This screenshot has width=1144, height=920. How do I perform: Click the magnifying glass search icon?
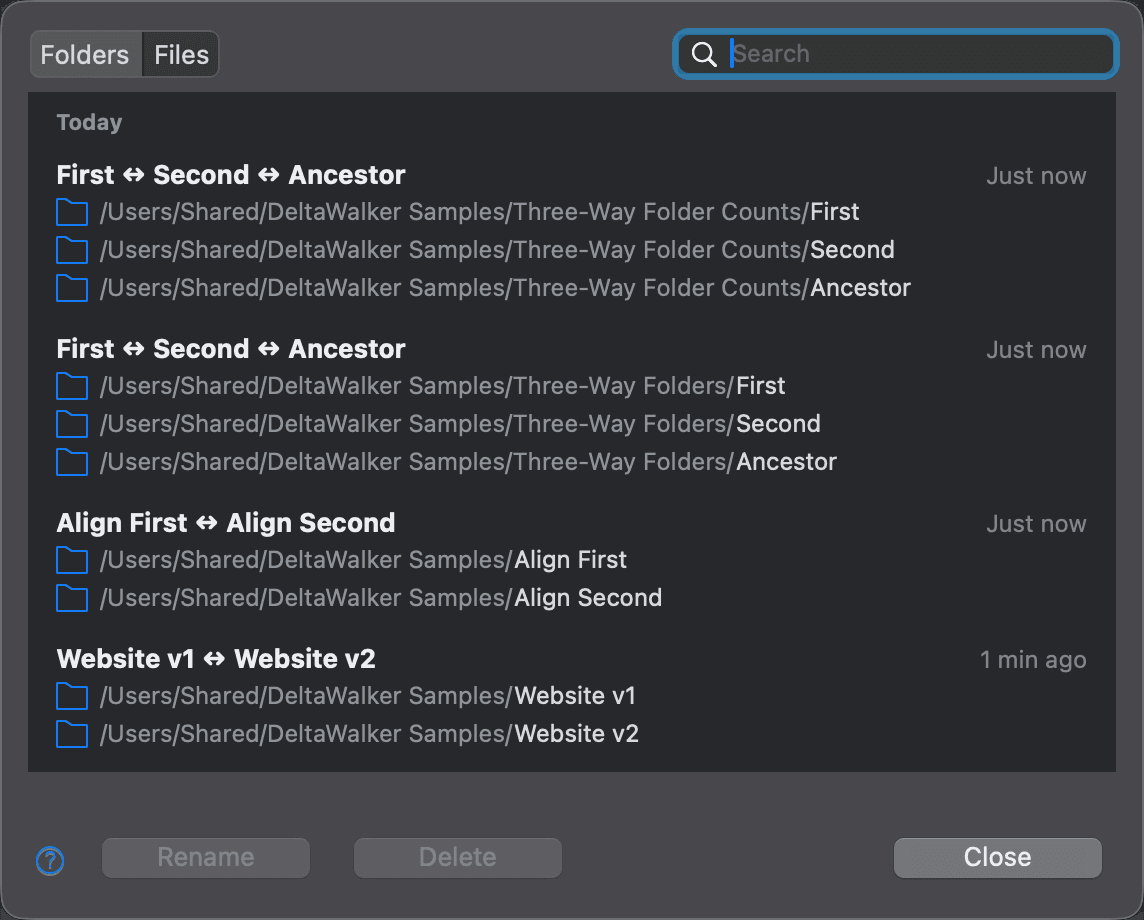704,54
